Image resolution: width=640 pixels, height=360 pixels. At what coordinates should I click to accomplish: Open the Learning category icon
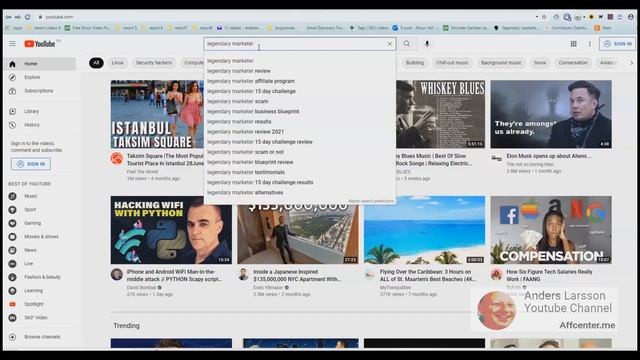tap(13, 291)
